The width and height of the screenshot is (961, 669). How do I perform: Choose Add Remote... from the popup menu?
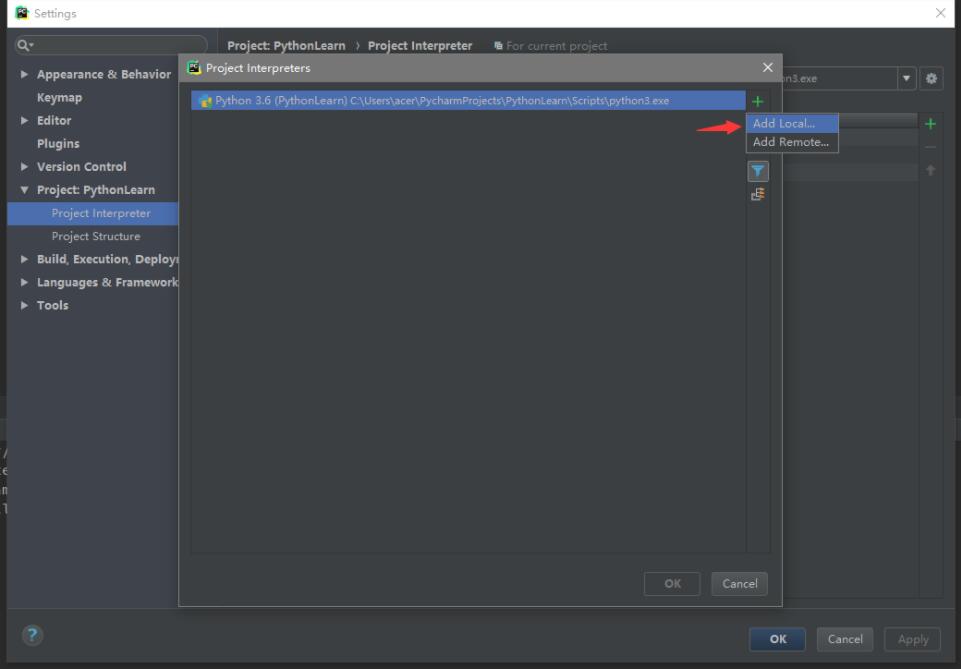(x=792, y=142)
